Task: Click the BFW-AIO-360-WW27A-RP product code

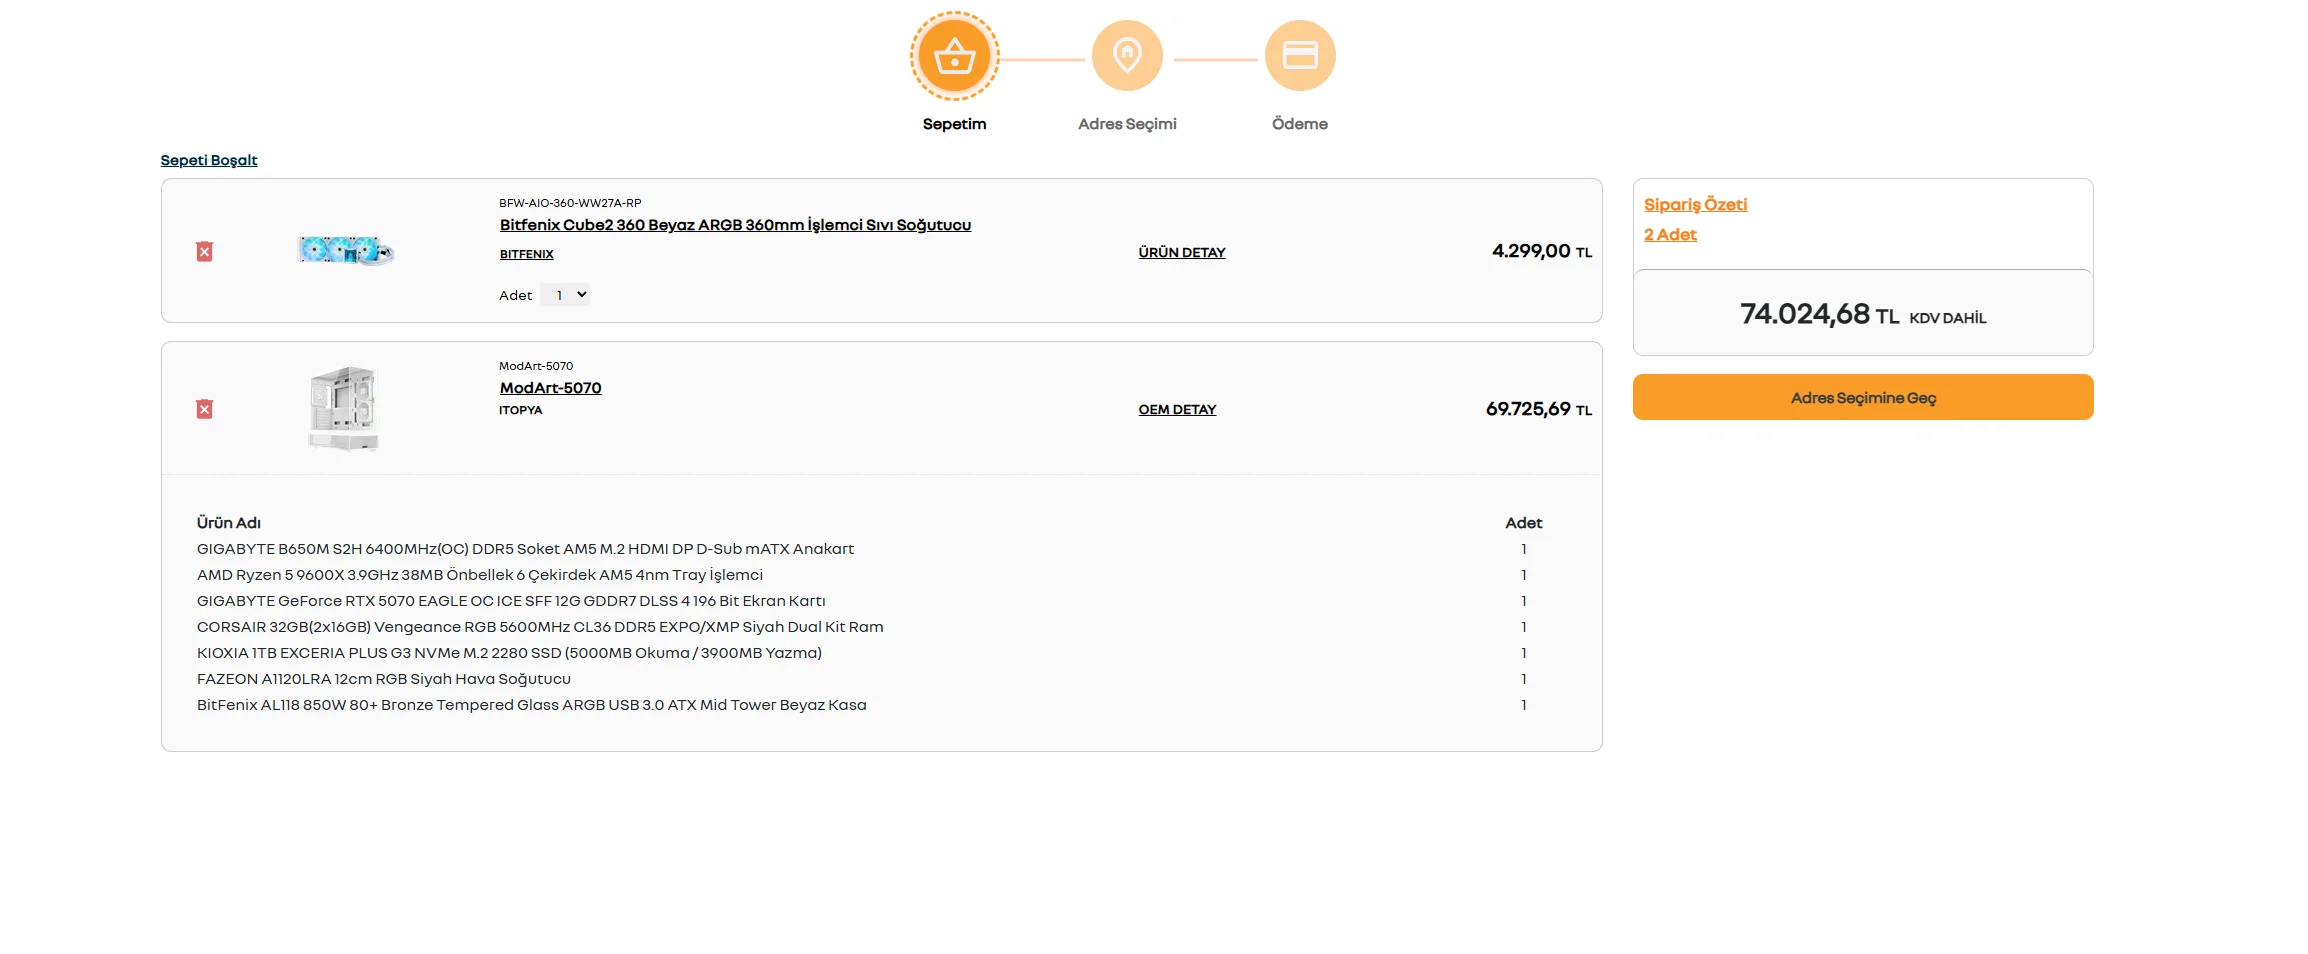Action: point(570,203)
